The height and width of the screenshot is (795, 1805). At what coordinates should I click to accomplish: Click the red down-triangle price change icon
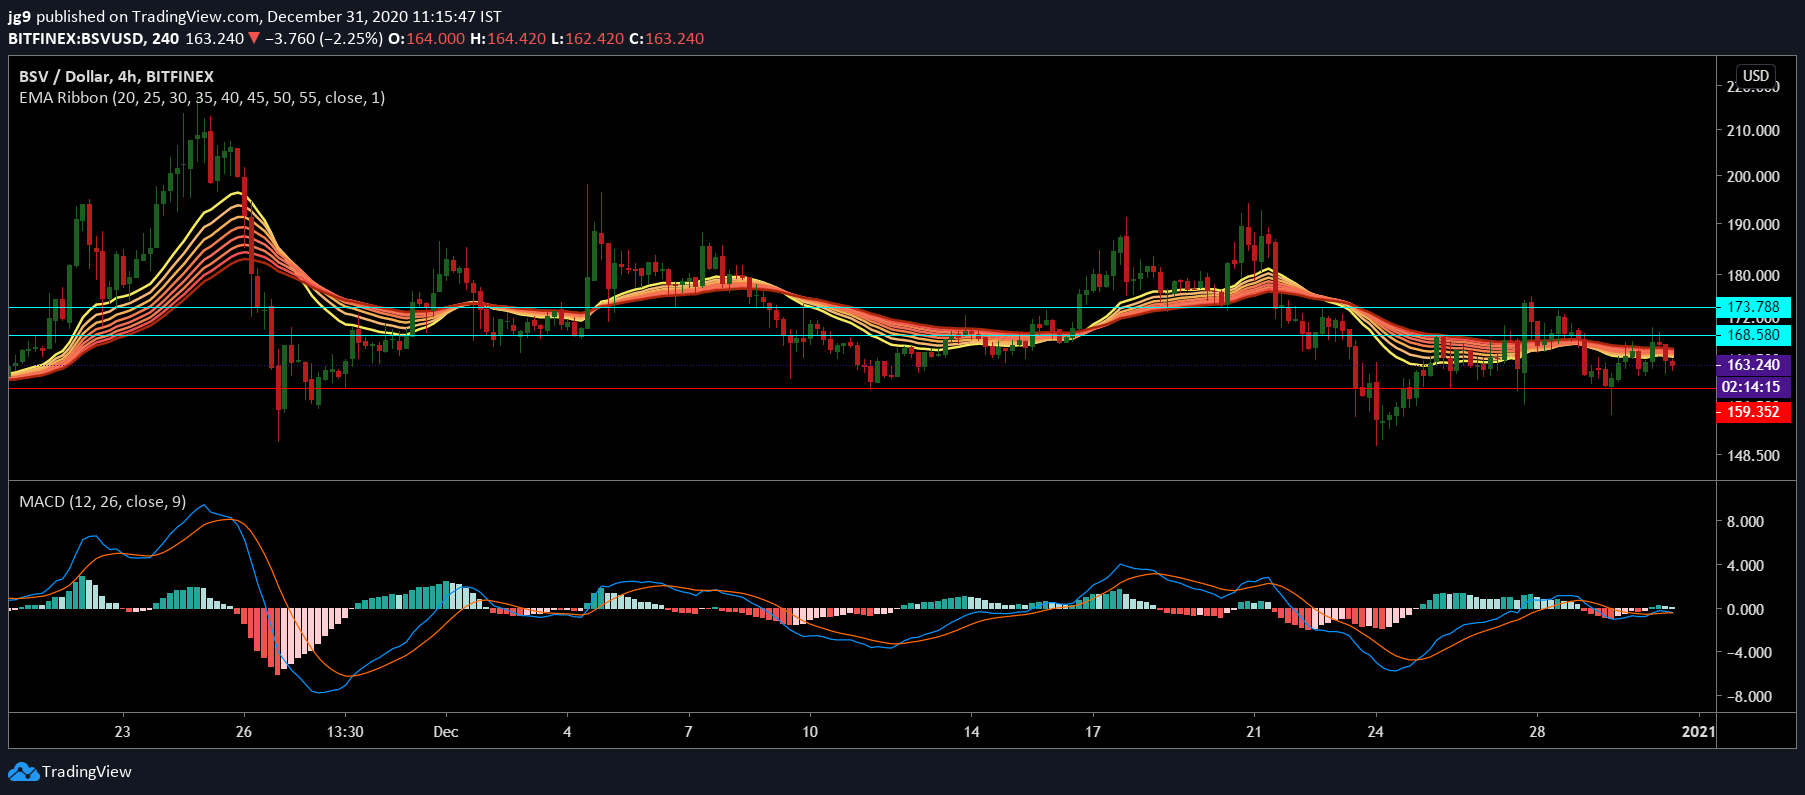tap(254, 39)
